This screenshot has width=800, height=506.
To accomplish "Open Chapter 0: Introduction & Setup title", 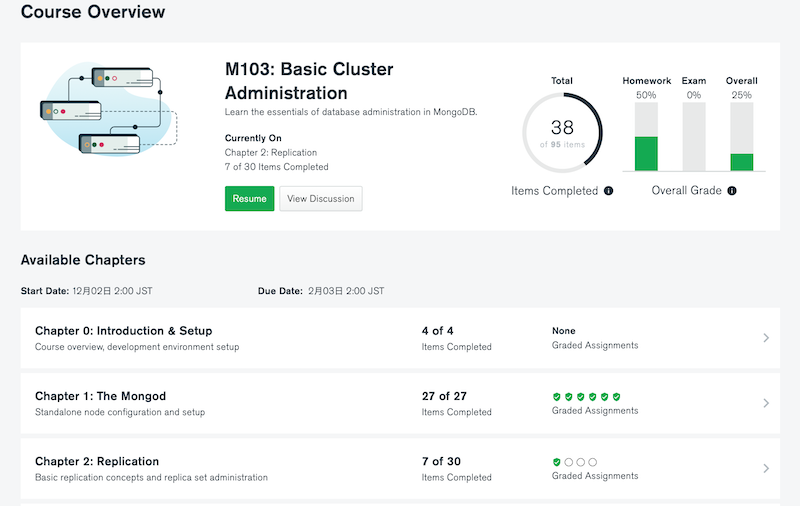I will pyautogui.click(x=123, y=331).
